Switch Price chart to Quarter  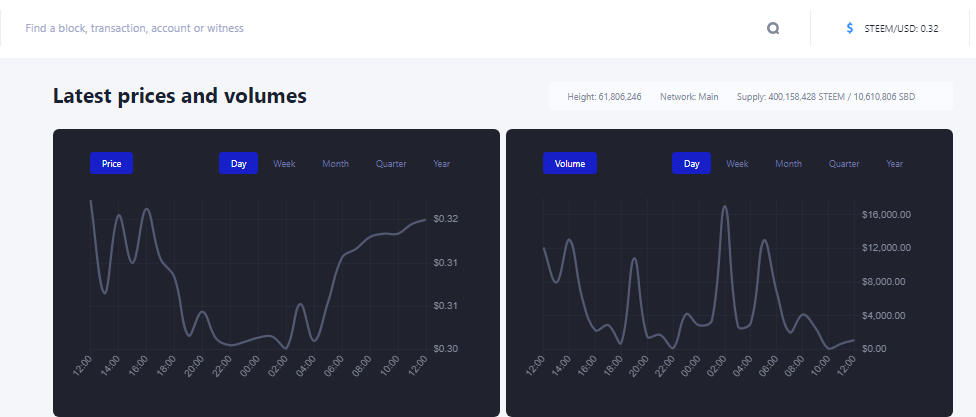pos(391,164)
